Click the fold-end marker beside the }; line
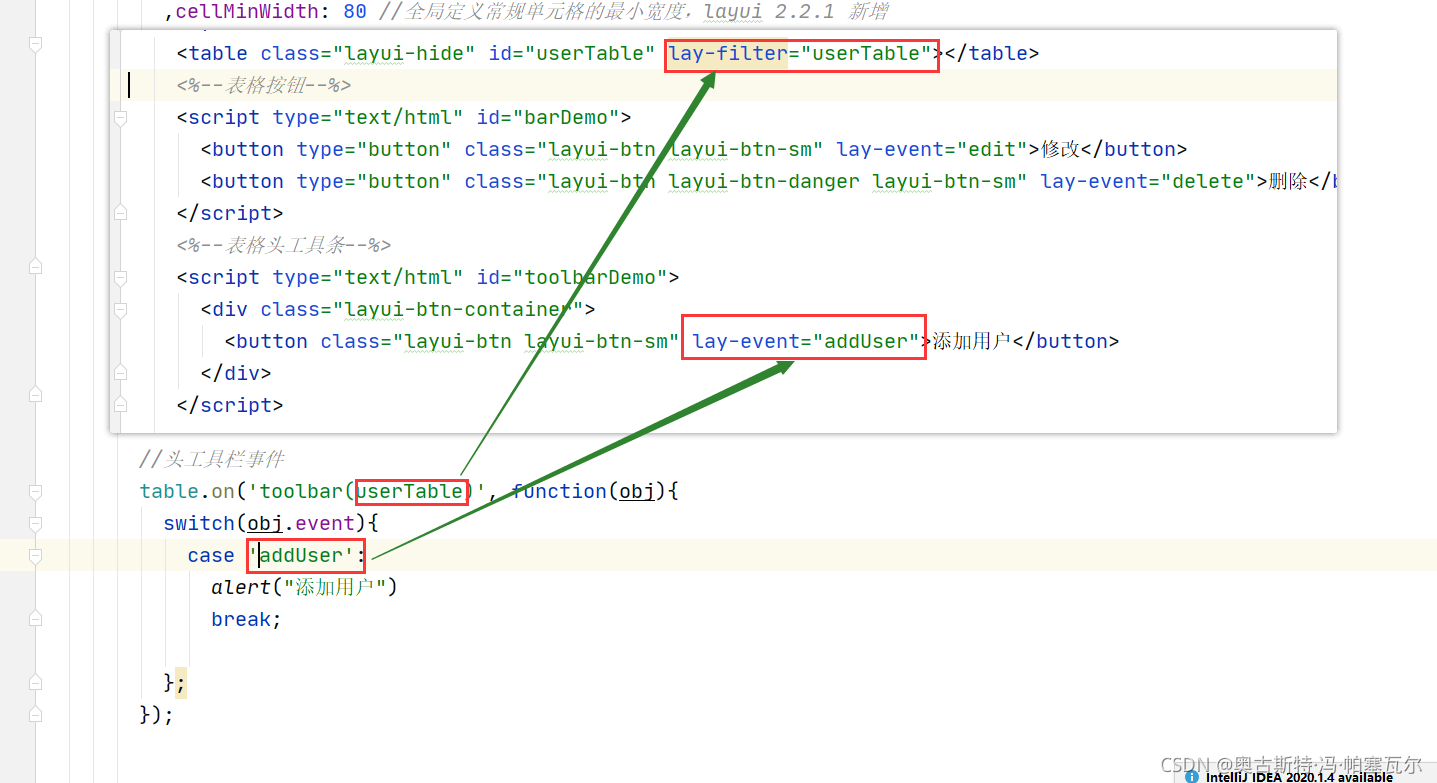Screen dimensions: 1437x783 pos(36,682)
